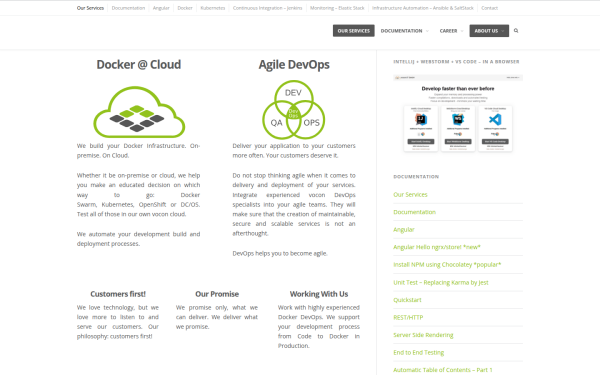Screen dimensions: 600x375
Task: Open sidebar link Quickstart
Action: [x=407, y=300]
